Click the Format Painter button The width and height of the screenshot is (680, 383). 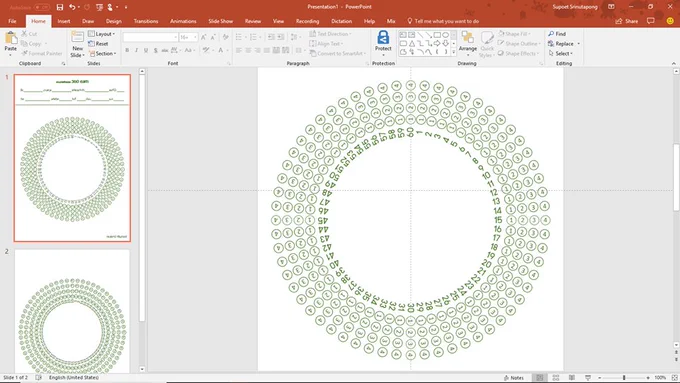42,53
